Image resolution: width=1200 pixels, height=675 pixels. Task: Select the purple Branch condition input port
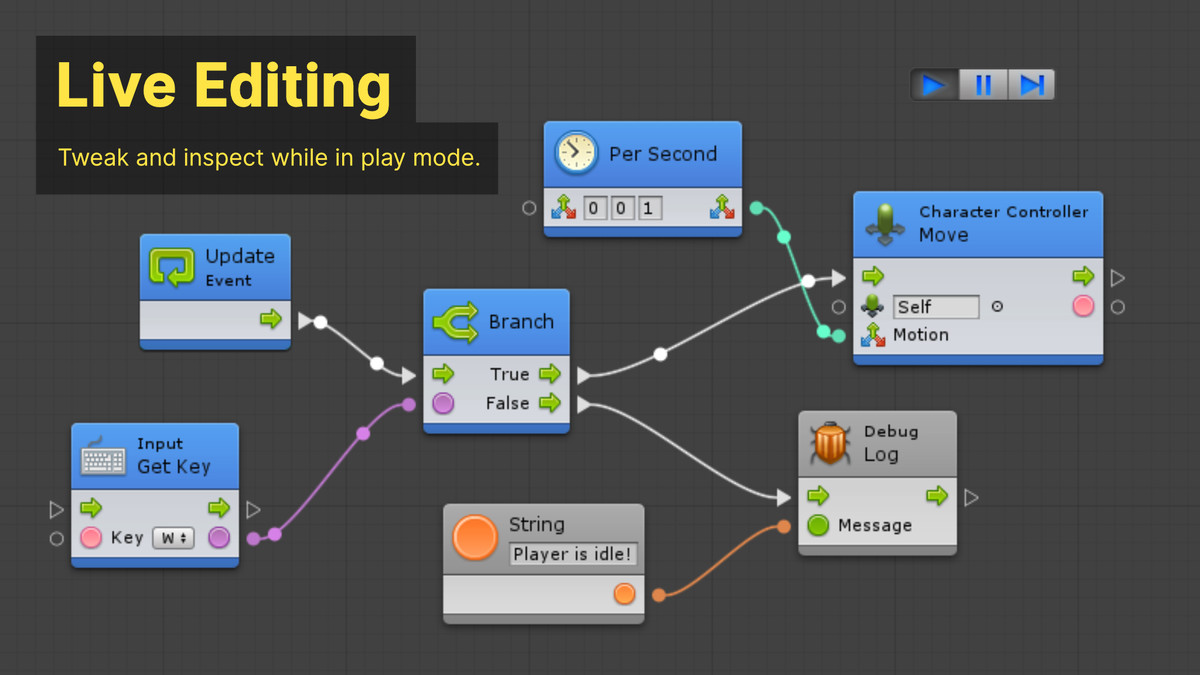[x=443, y=403]
